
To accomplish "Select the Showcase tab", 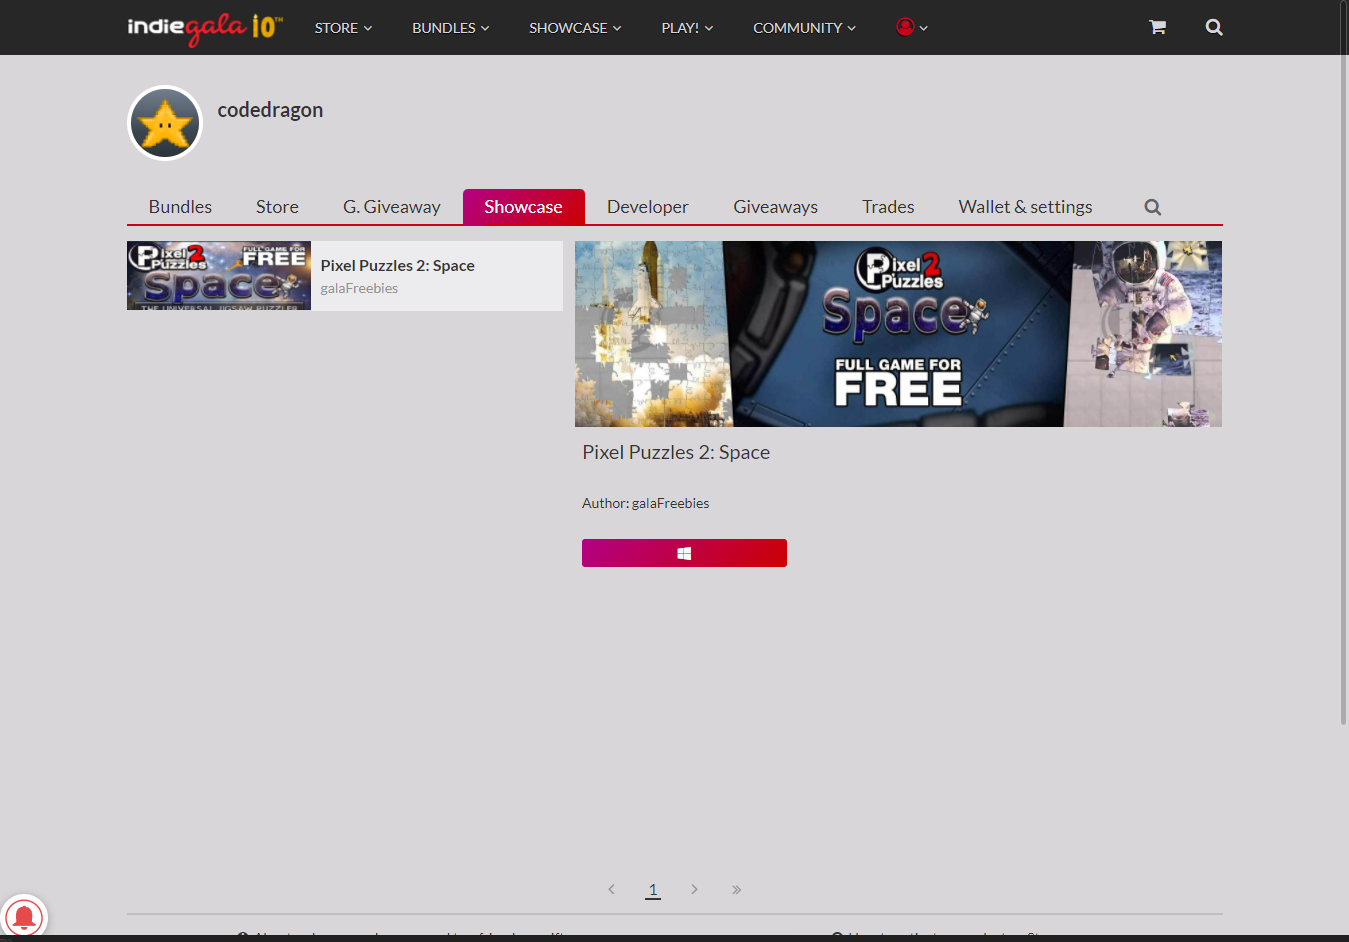I will point(523,207).
